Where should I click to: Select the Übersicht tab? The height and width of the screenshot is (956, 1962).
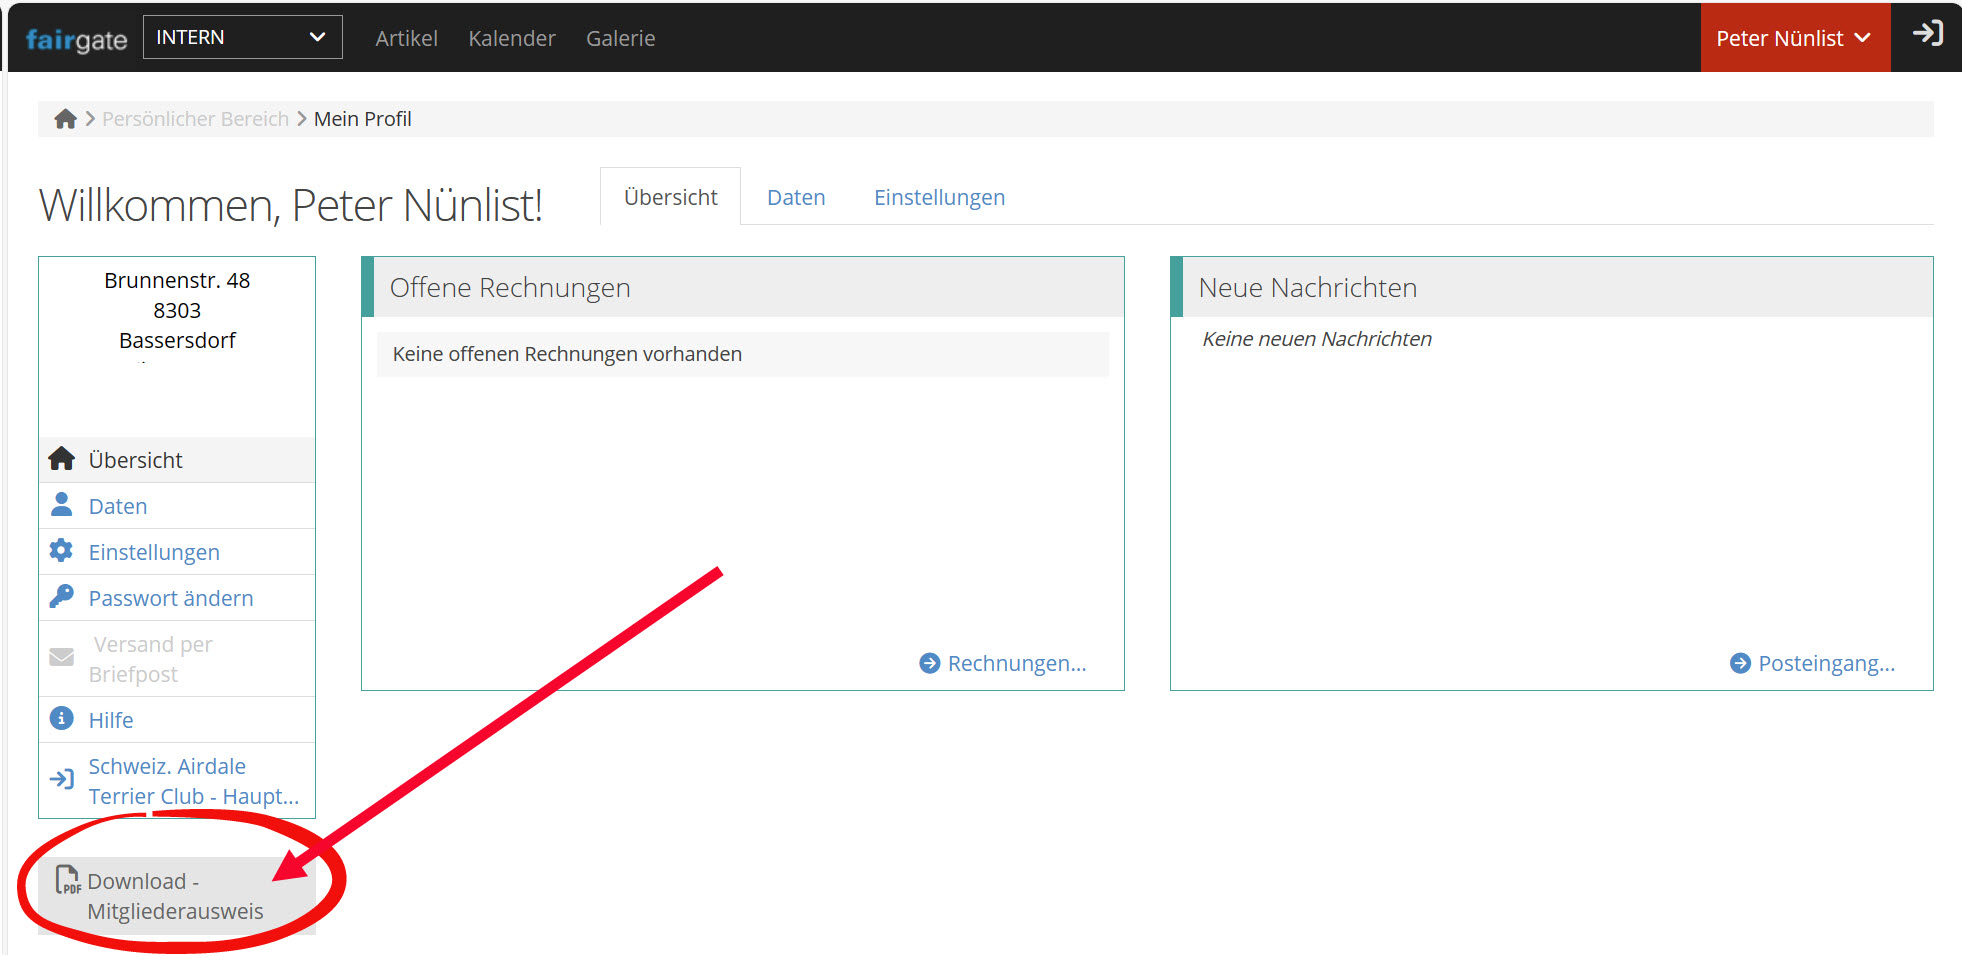[x=670, y=197]
